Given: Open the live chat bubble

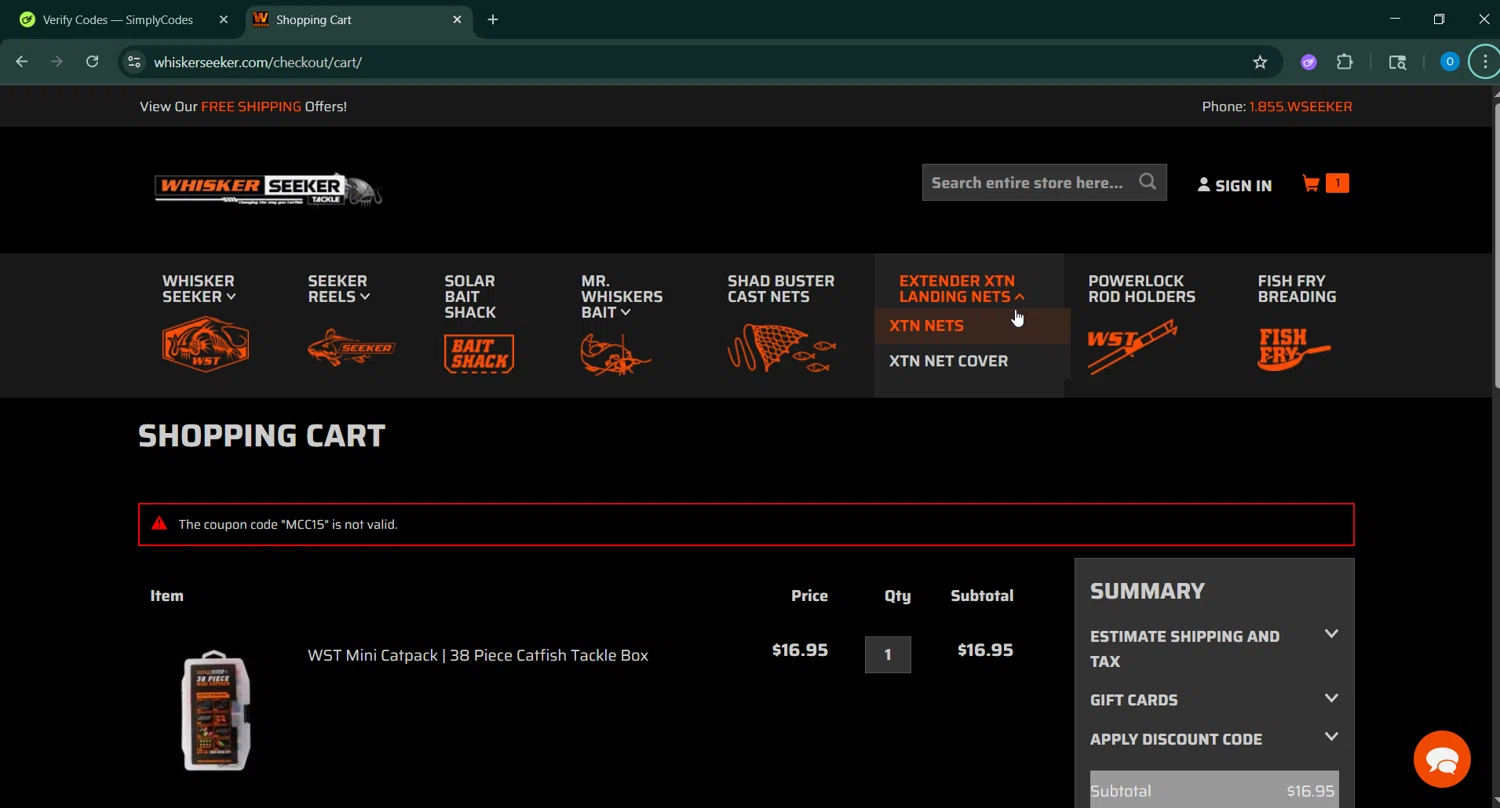Looking at the screenshot, I should tap(1442, 759).
